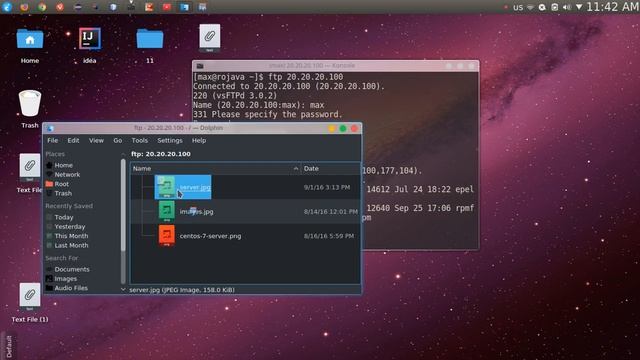Click the server.jpg file thumbnail icon
The image size is (640, 360).
(x=167, y=187)
